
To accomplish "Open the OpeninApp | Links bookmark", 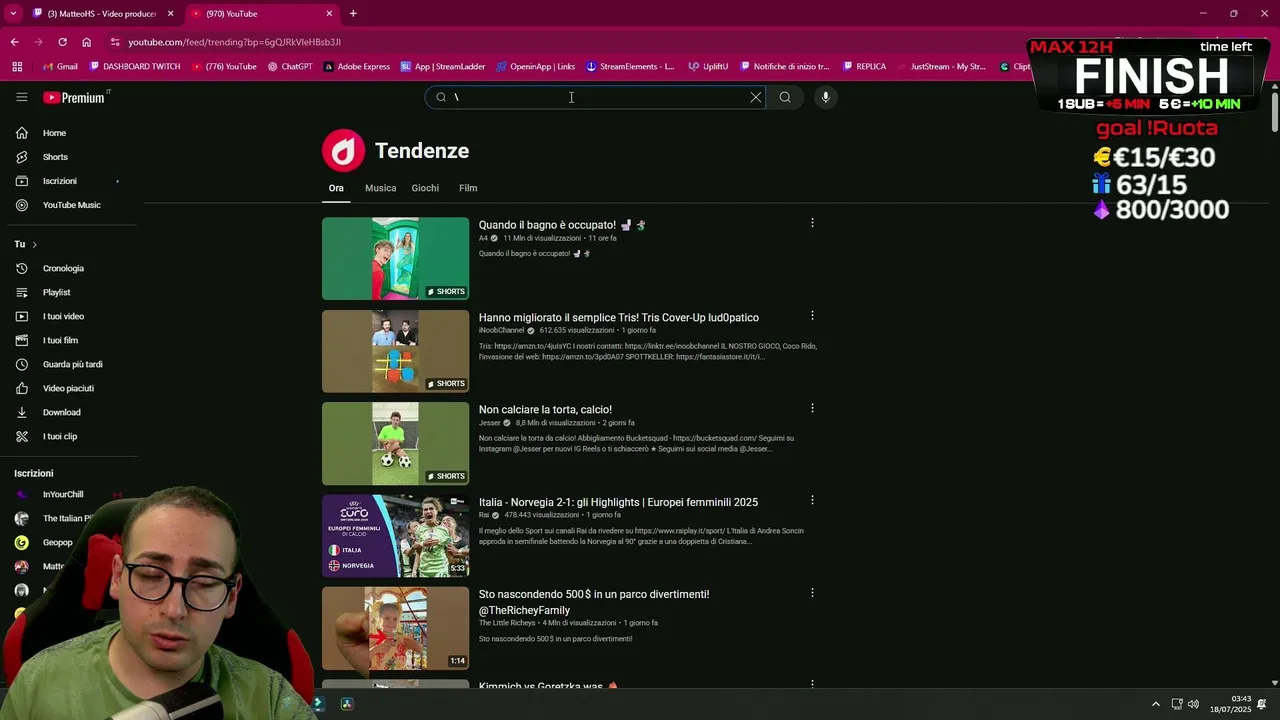I will pyautogui.click(x=535, y=67).
